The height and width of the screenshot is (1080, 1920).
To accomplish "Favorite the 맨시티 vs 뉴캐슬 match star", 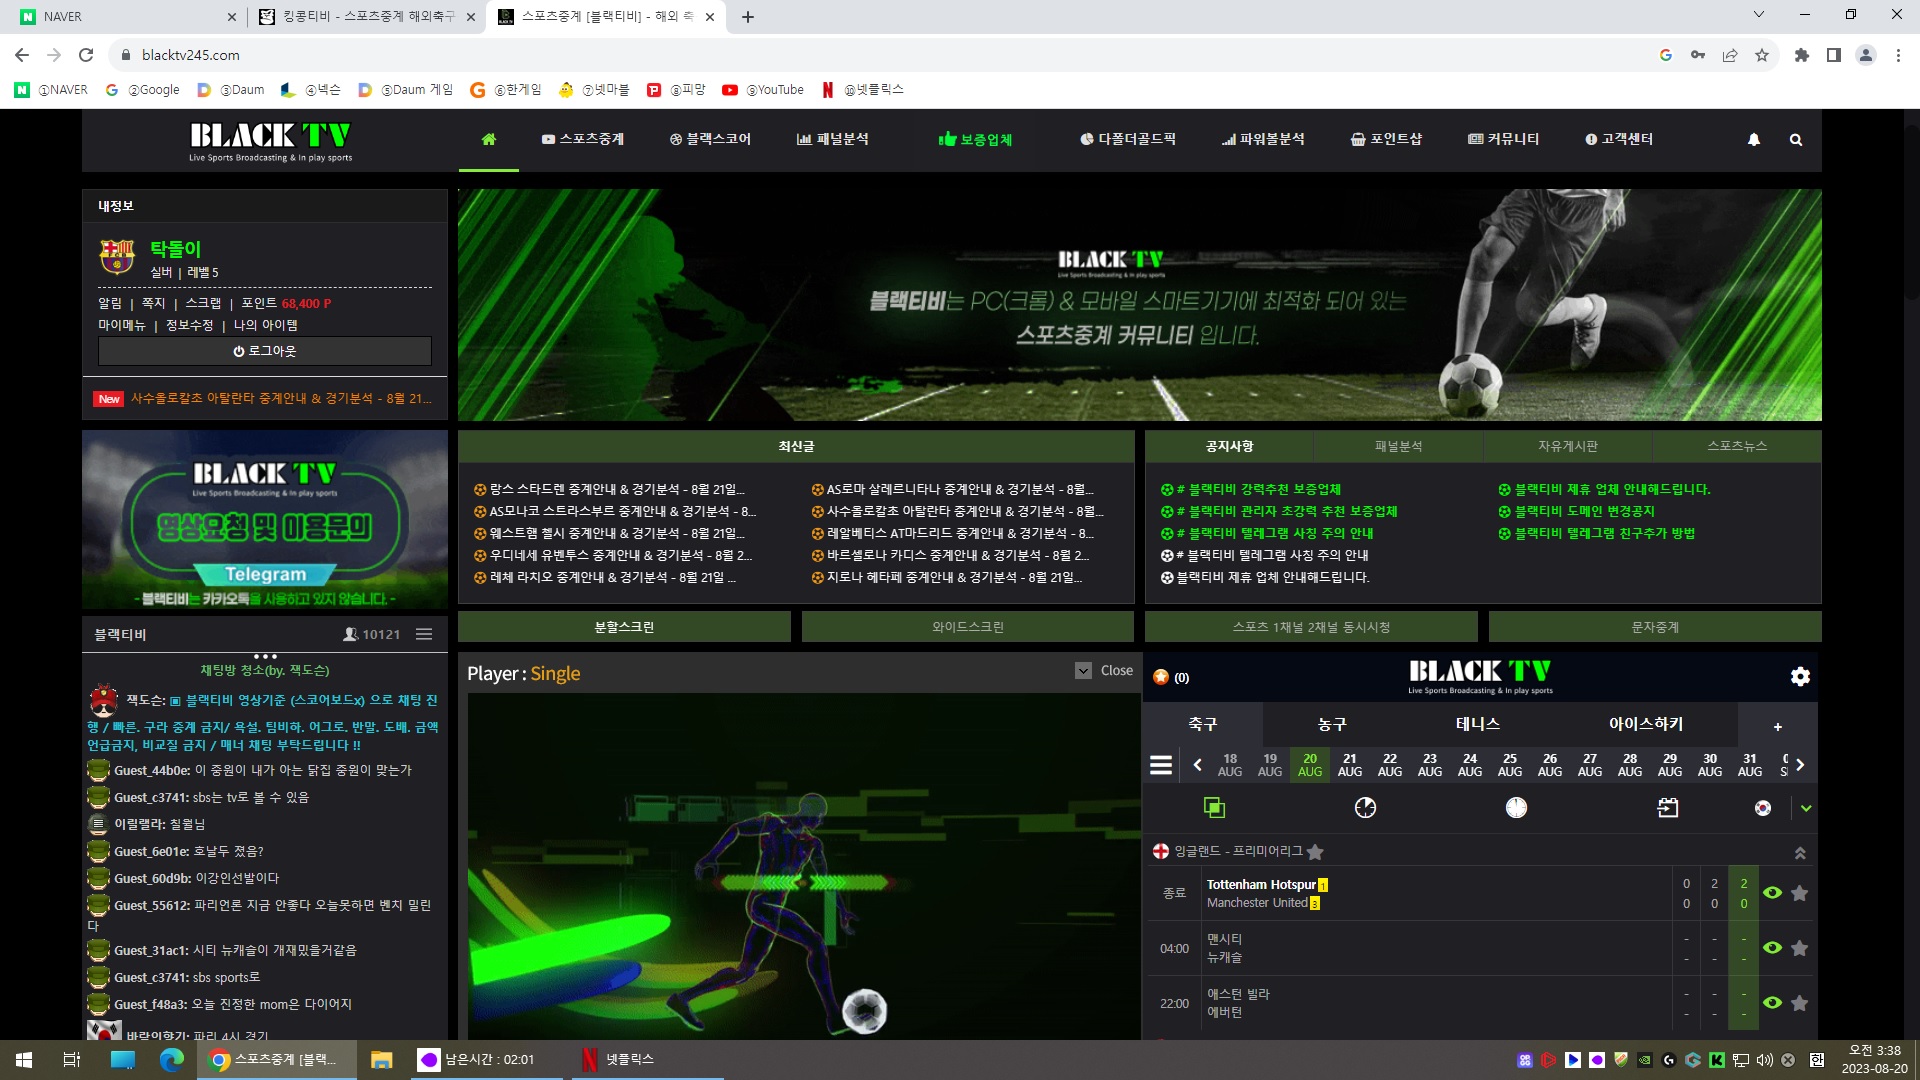I will [x=1799, y=948].
